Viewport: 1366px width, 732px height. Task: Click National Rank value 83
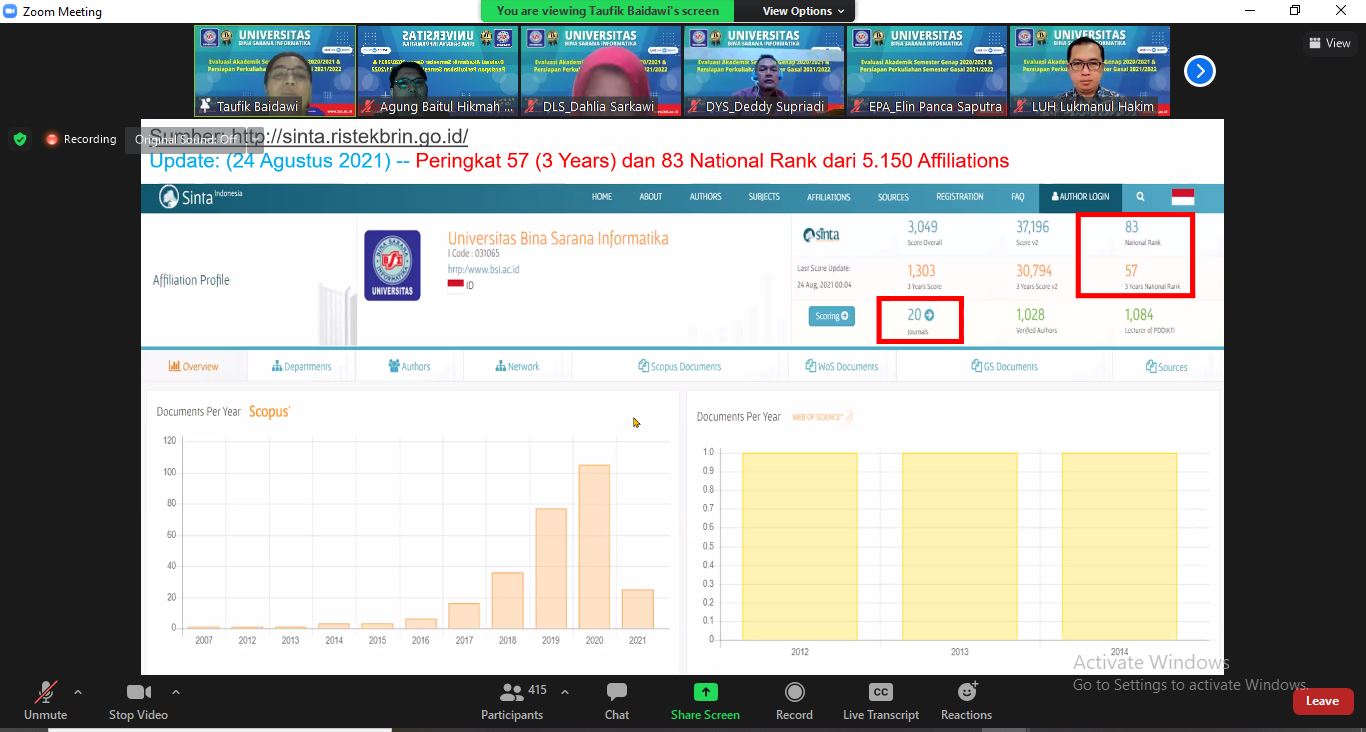coord(1132,227)
